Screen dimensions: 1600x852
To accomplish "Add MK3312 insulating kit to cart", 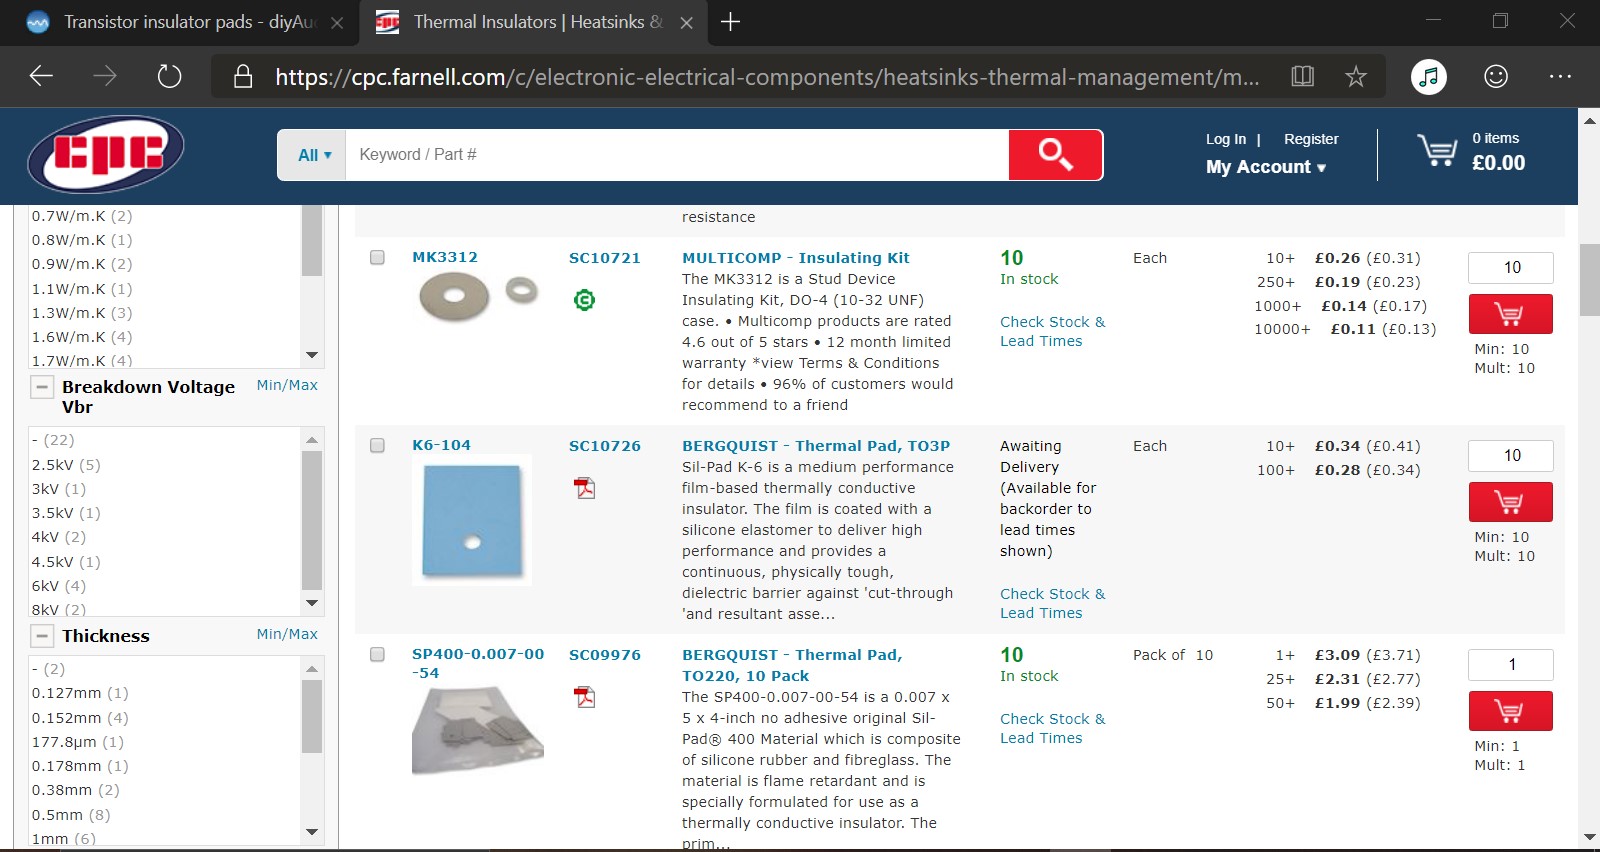I will [1510, 314].
